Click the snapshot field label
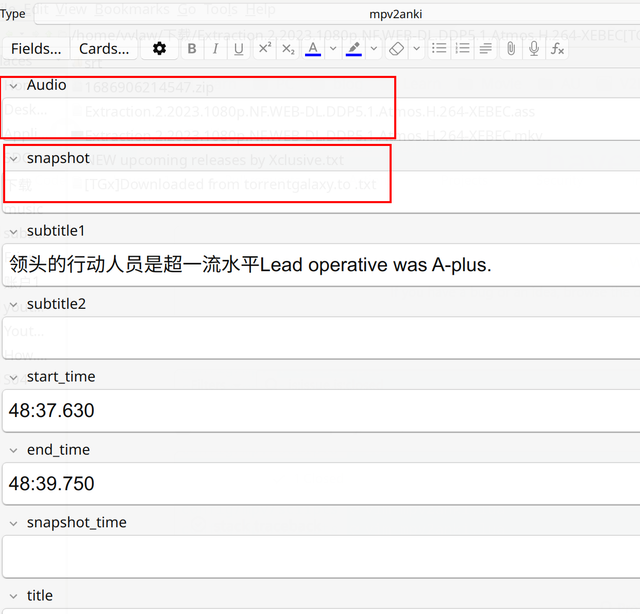 [58, 158]
